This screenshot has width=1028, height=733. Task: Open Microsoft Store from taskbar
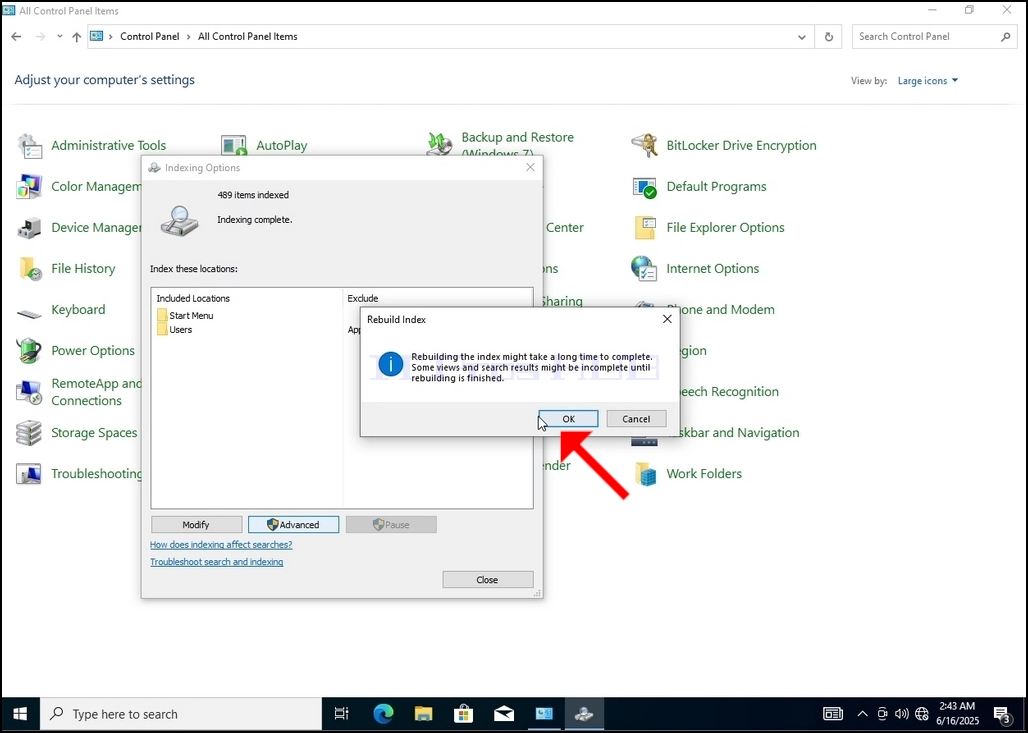point(464,714)
